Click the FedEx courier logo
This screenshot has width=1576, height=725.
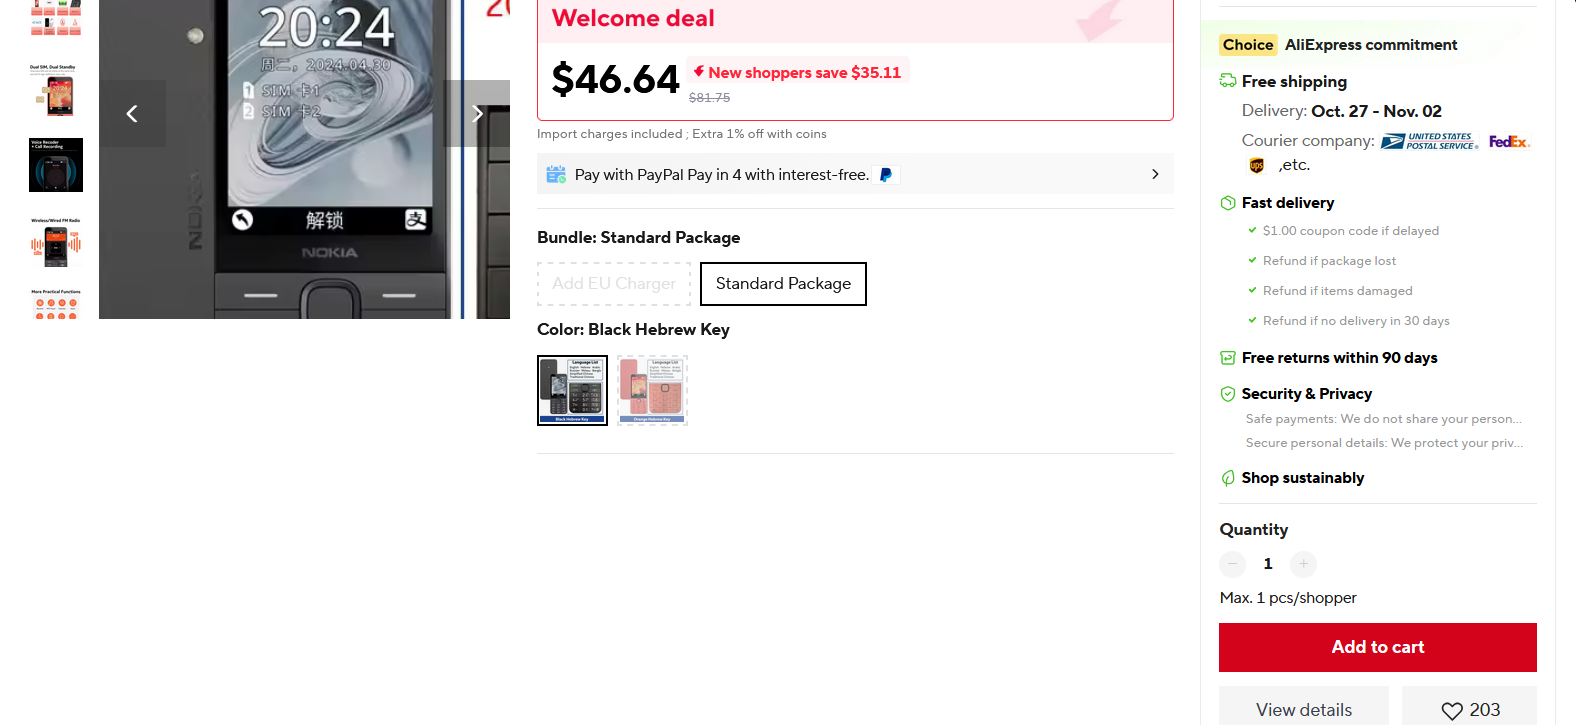coord(1508,142)
